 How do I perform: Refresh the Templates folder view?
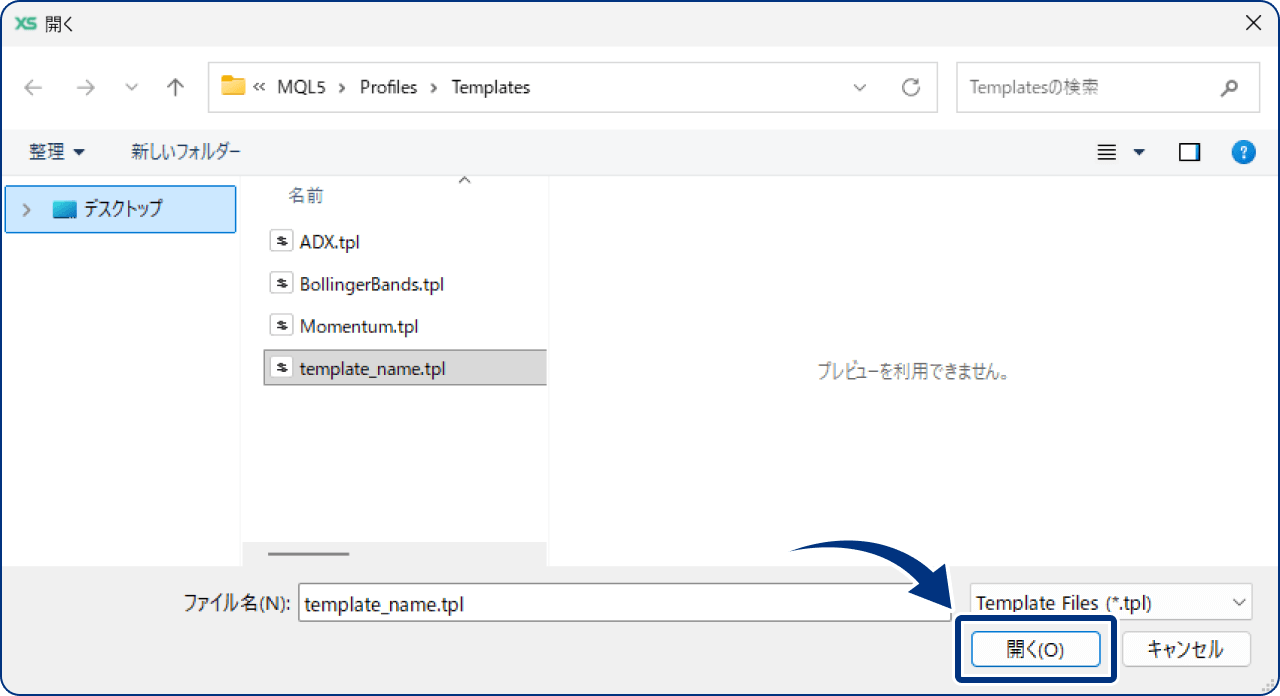point(910,87)
